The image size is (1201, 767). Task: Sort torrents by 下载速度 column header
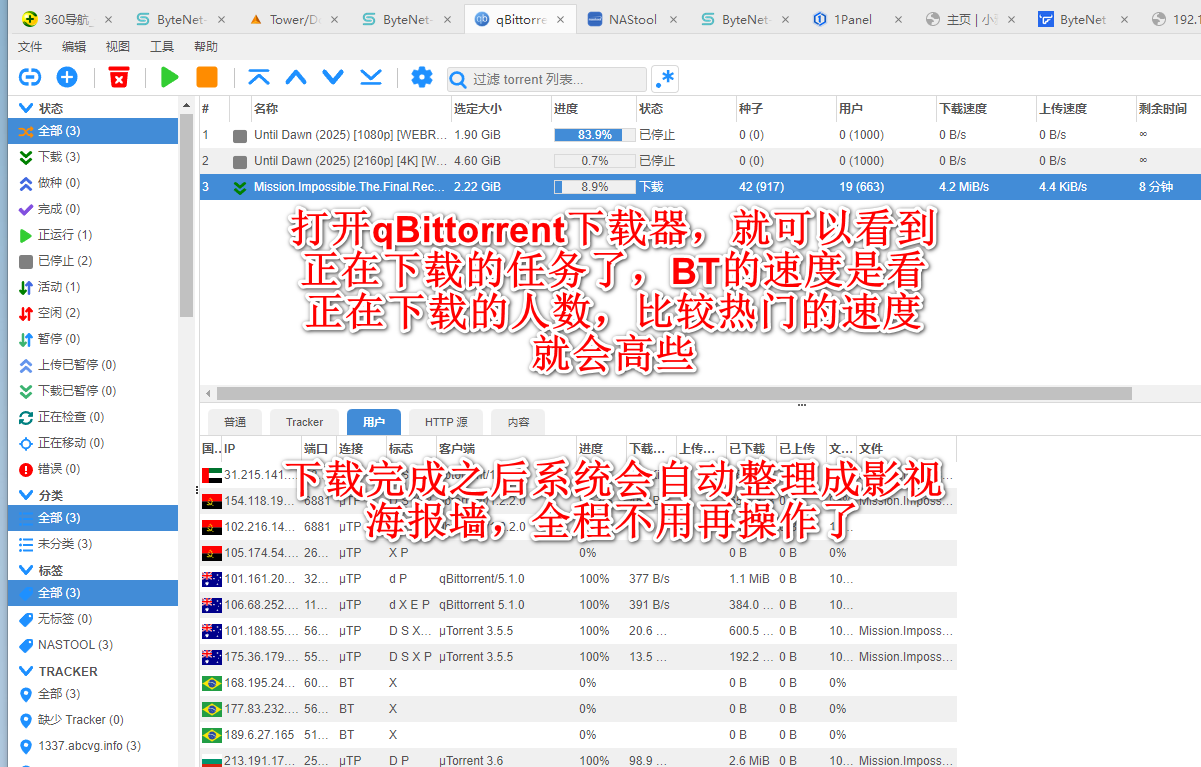coord(964,108)
